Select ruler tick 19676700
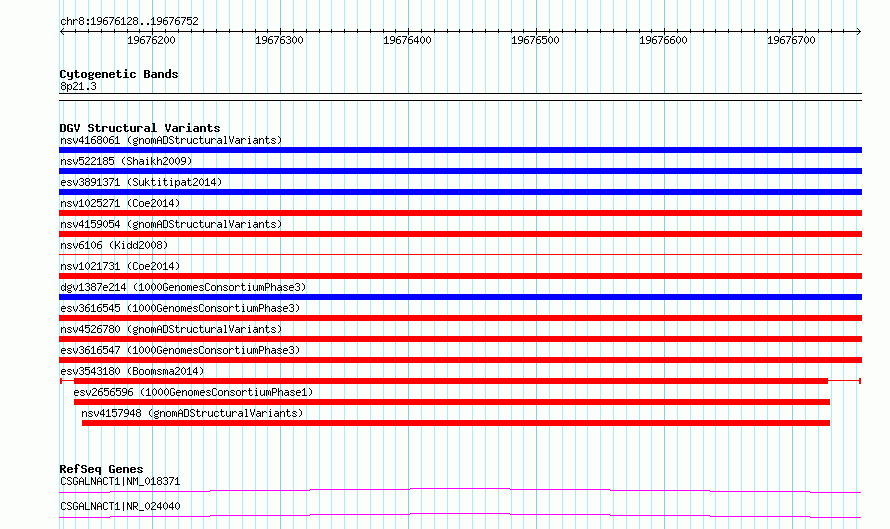The width and height of the screenshot is (890, 529). point(791,40)
